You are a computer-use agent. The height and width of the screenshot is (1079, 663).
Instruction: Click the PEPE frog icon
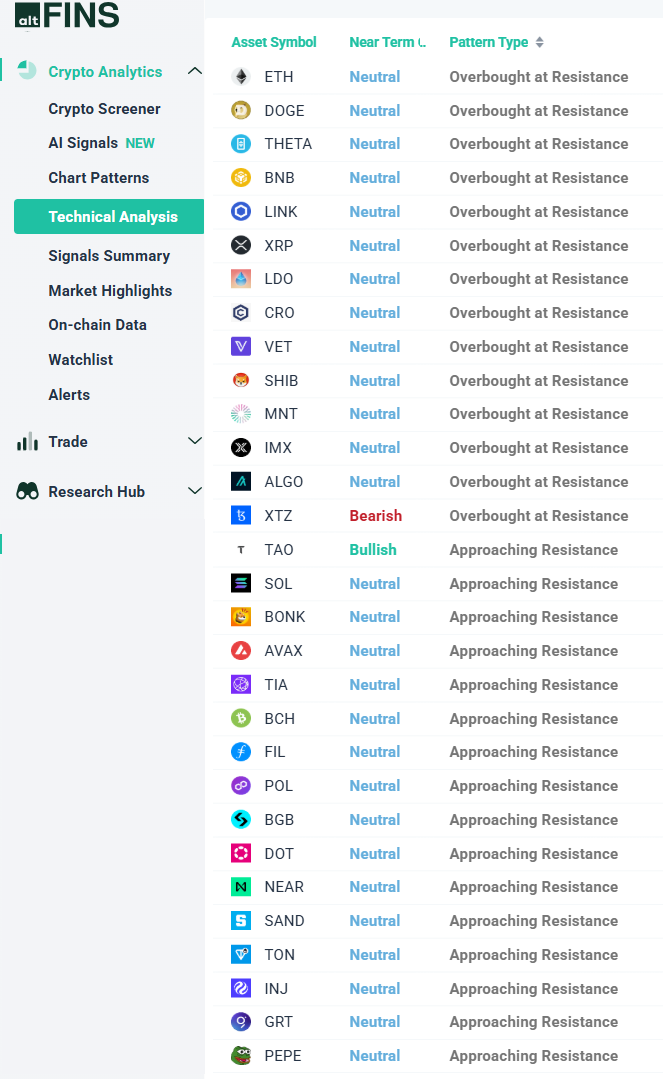pyautogui.click(x=241, y=1055)
